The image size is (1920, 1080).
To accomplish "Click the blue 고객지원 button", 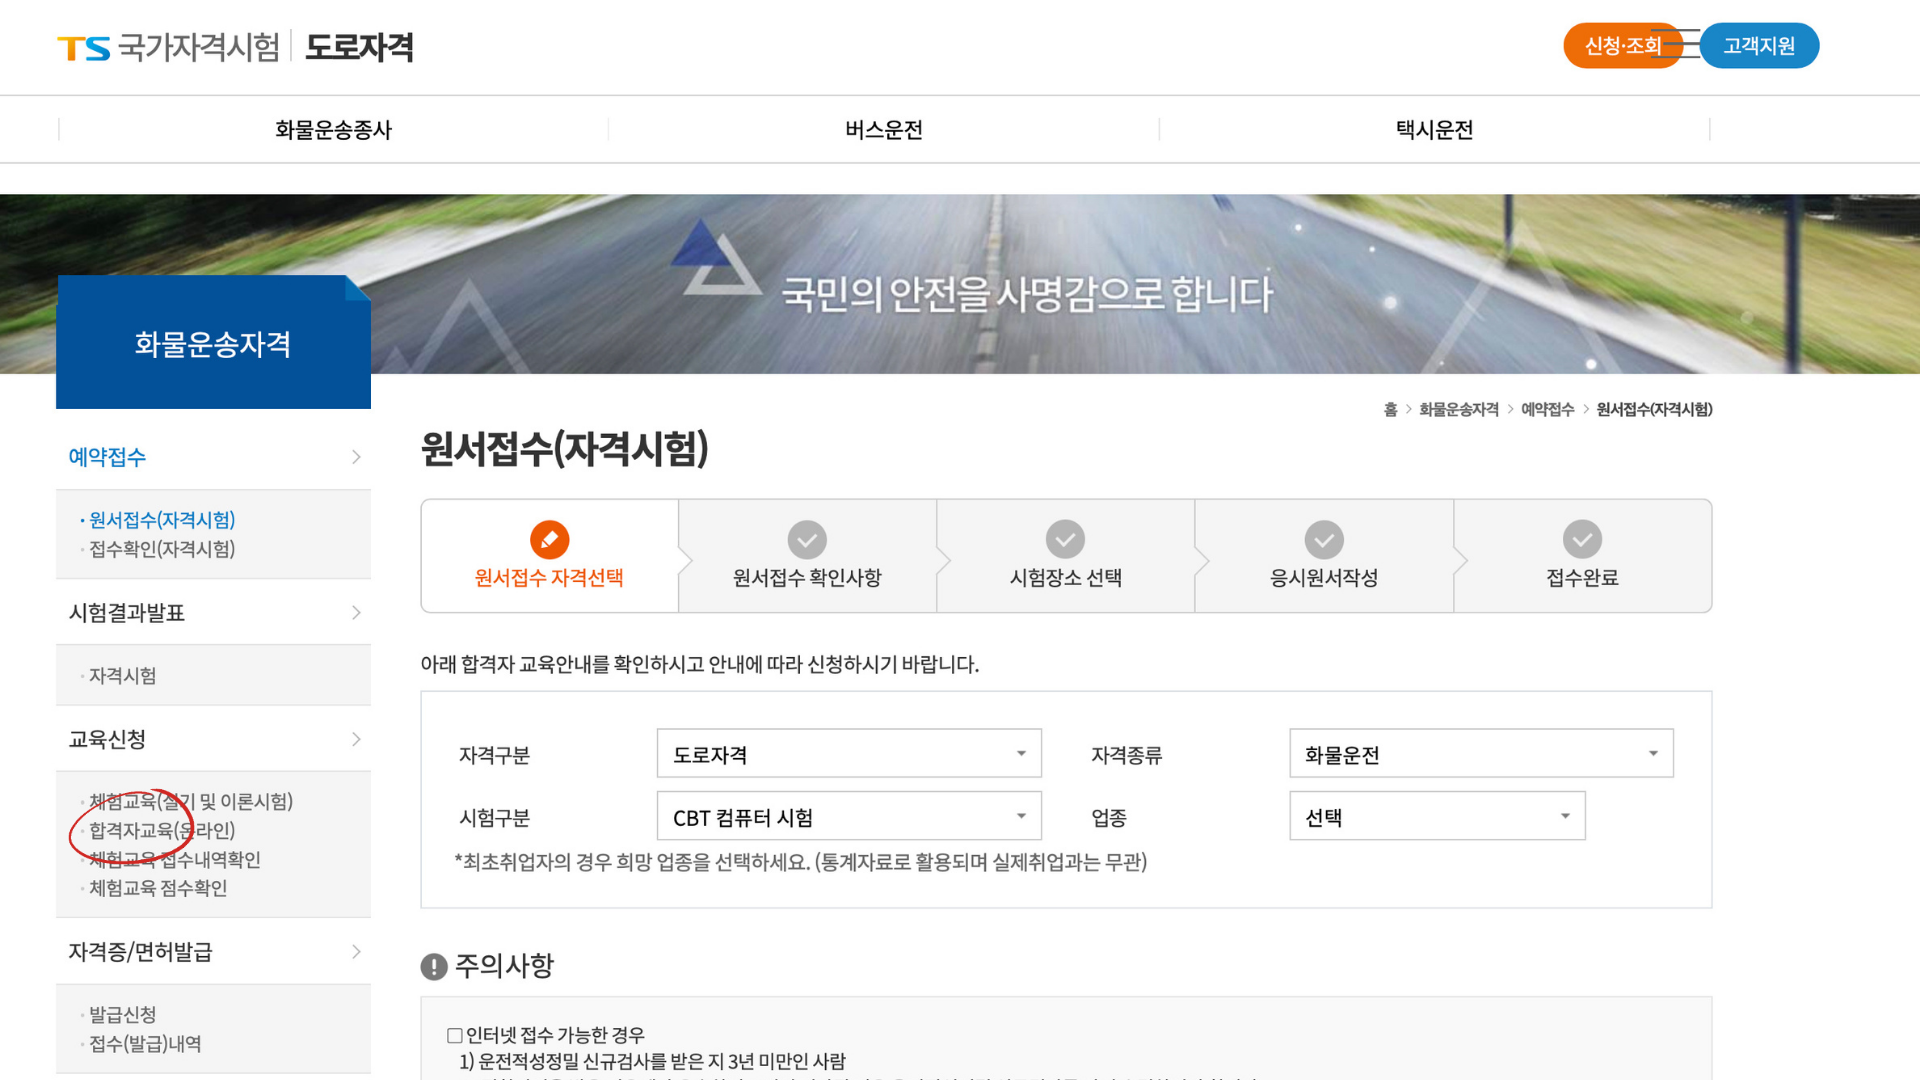I will (x=1759, y=45).
